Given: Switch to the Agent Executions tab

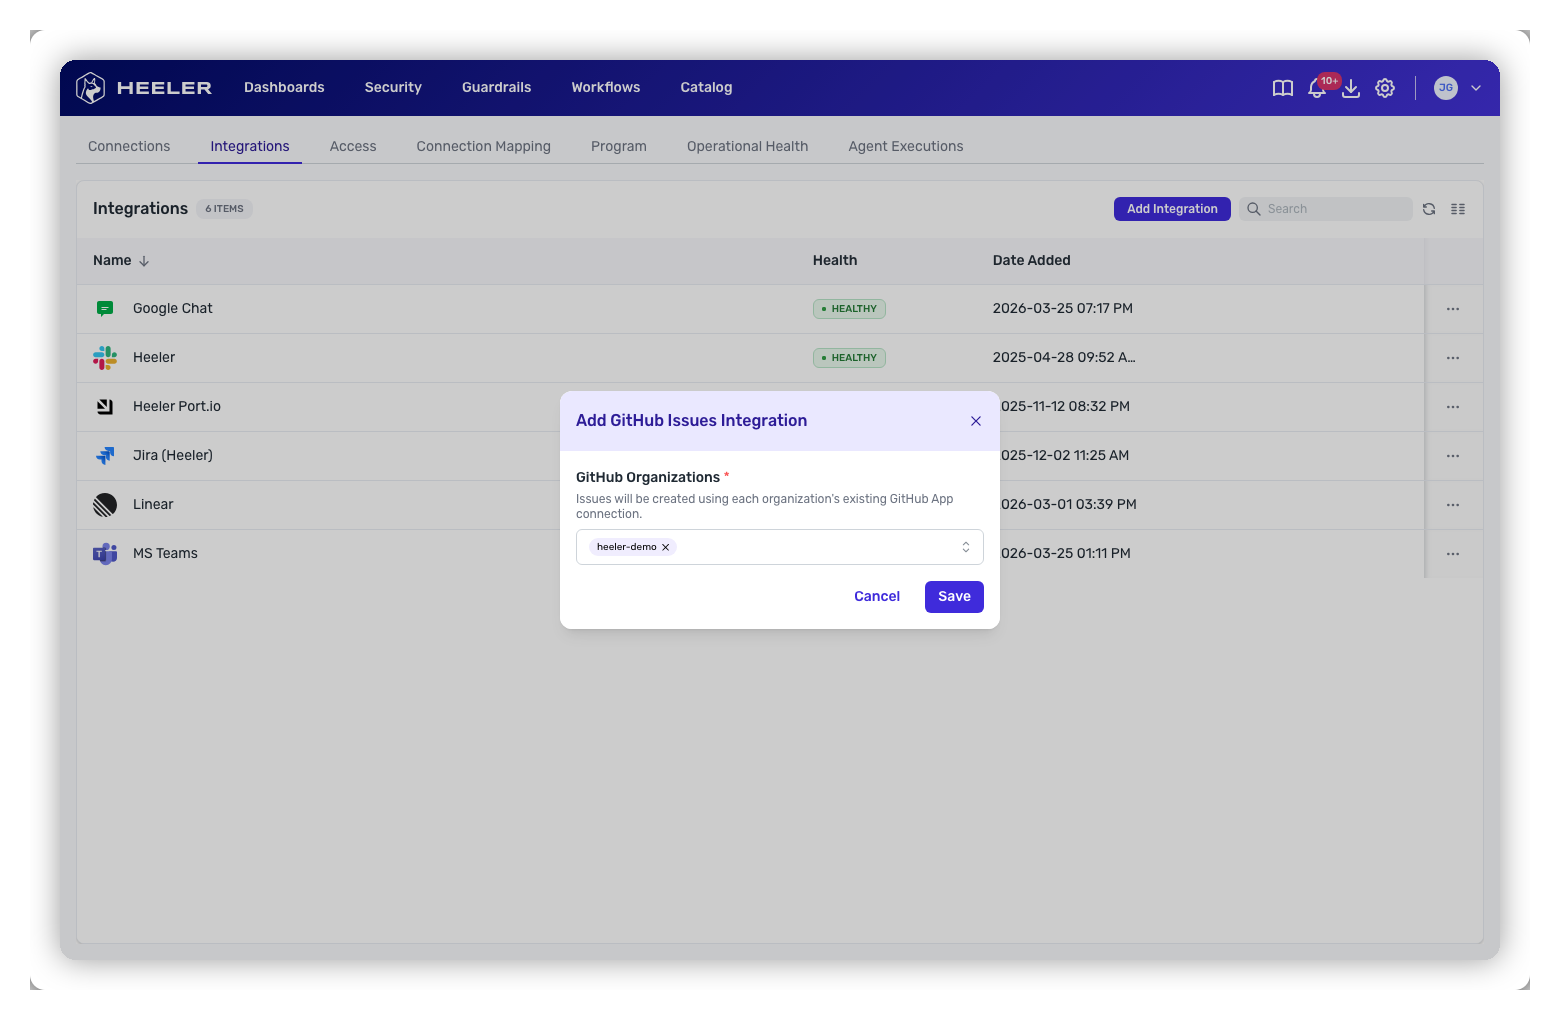Looking at the screenshot, I should tap(906, 146).
